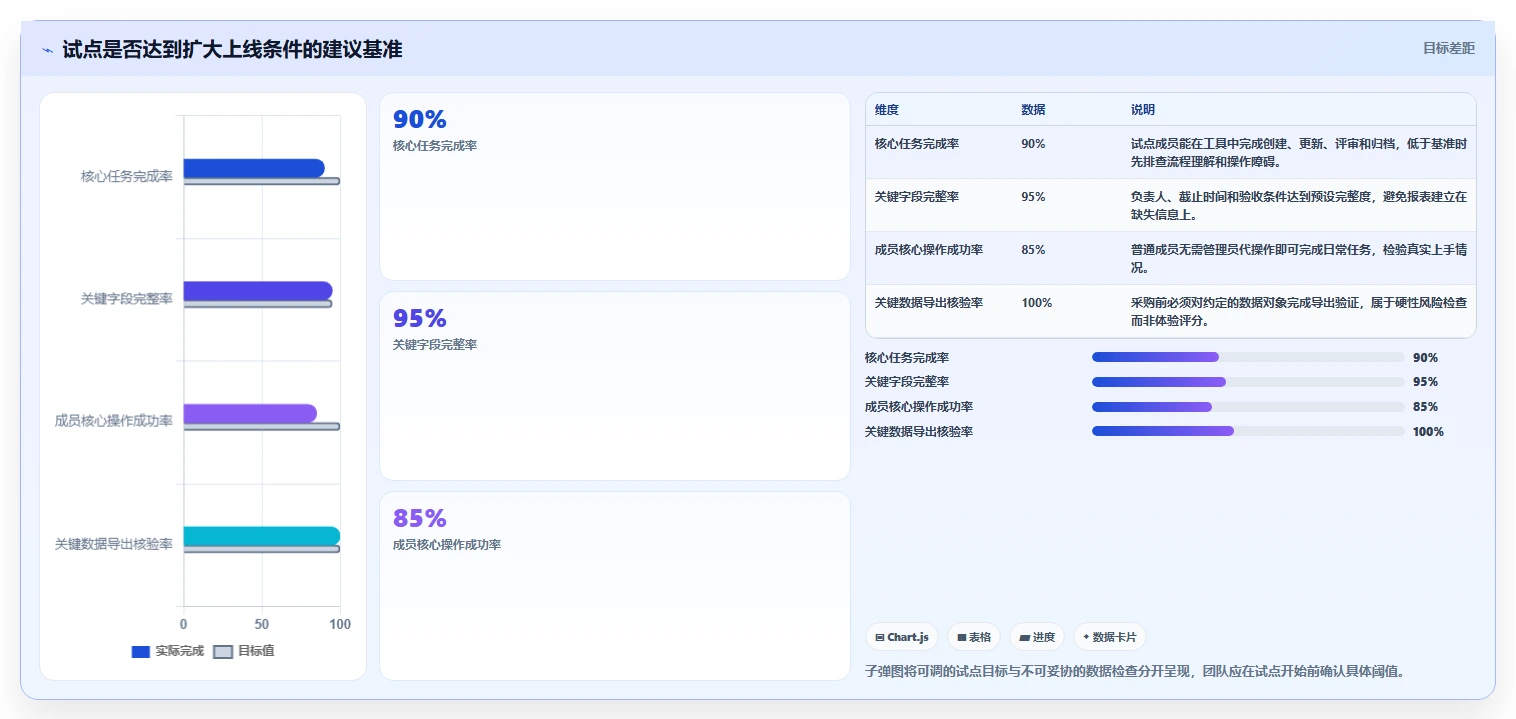
Task: Click the description starting with 试点成员能在工具中
Action: pos(1299,153)
